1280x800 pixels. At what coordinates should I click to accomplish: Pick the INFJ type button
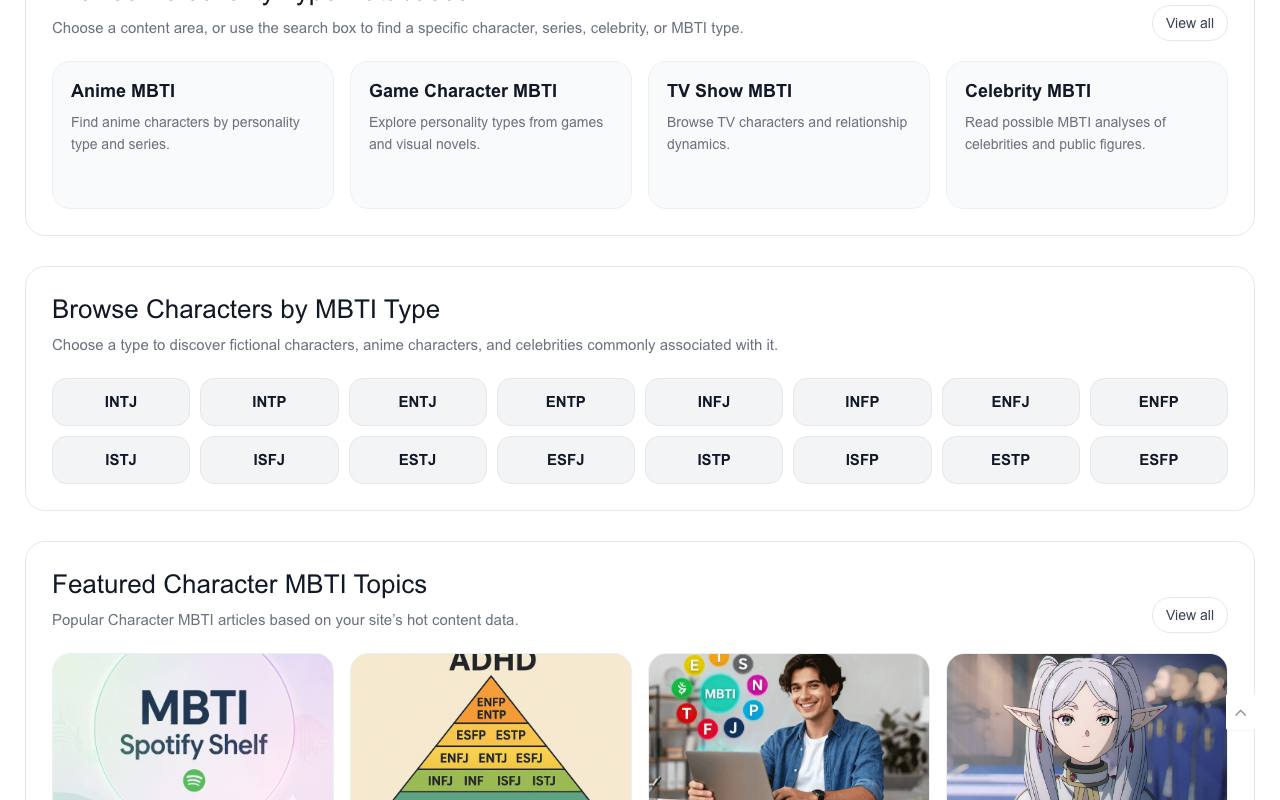click(714, 402)
